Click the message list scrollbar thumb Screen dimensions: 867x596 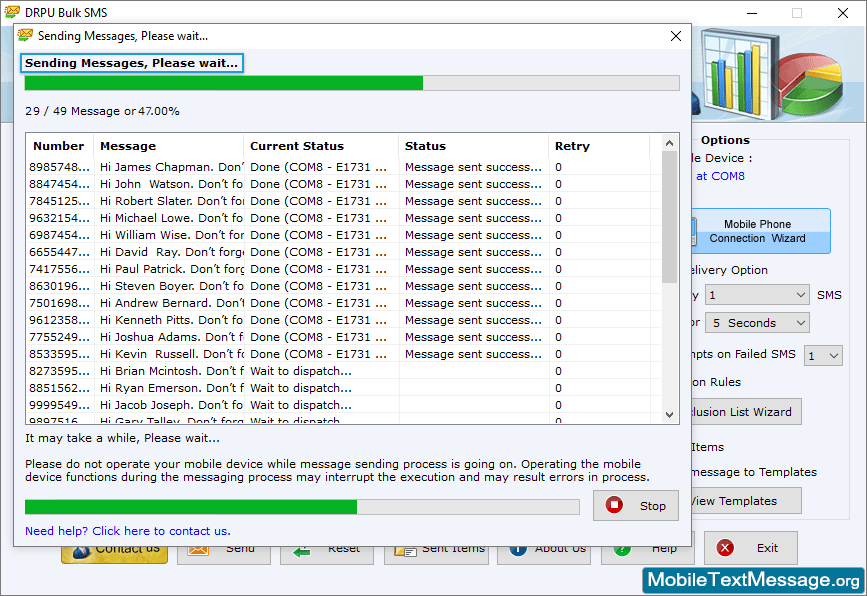[669, 216]
